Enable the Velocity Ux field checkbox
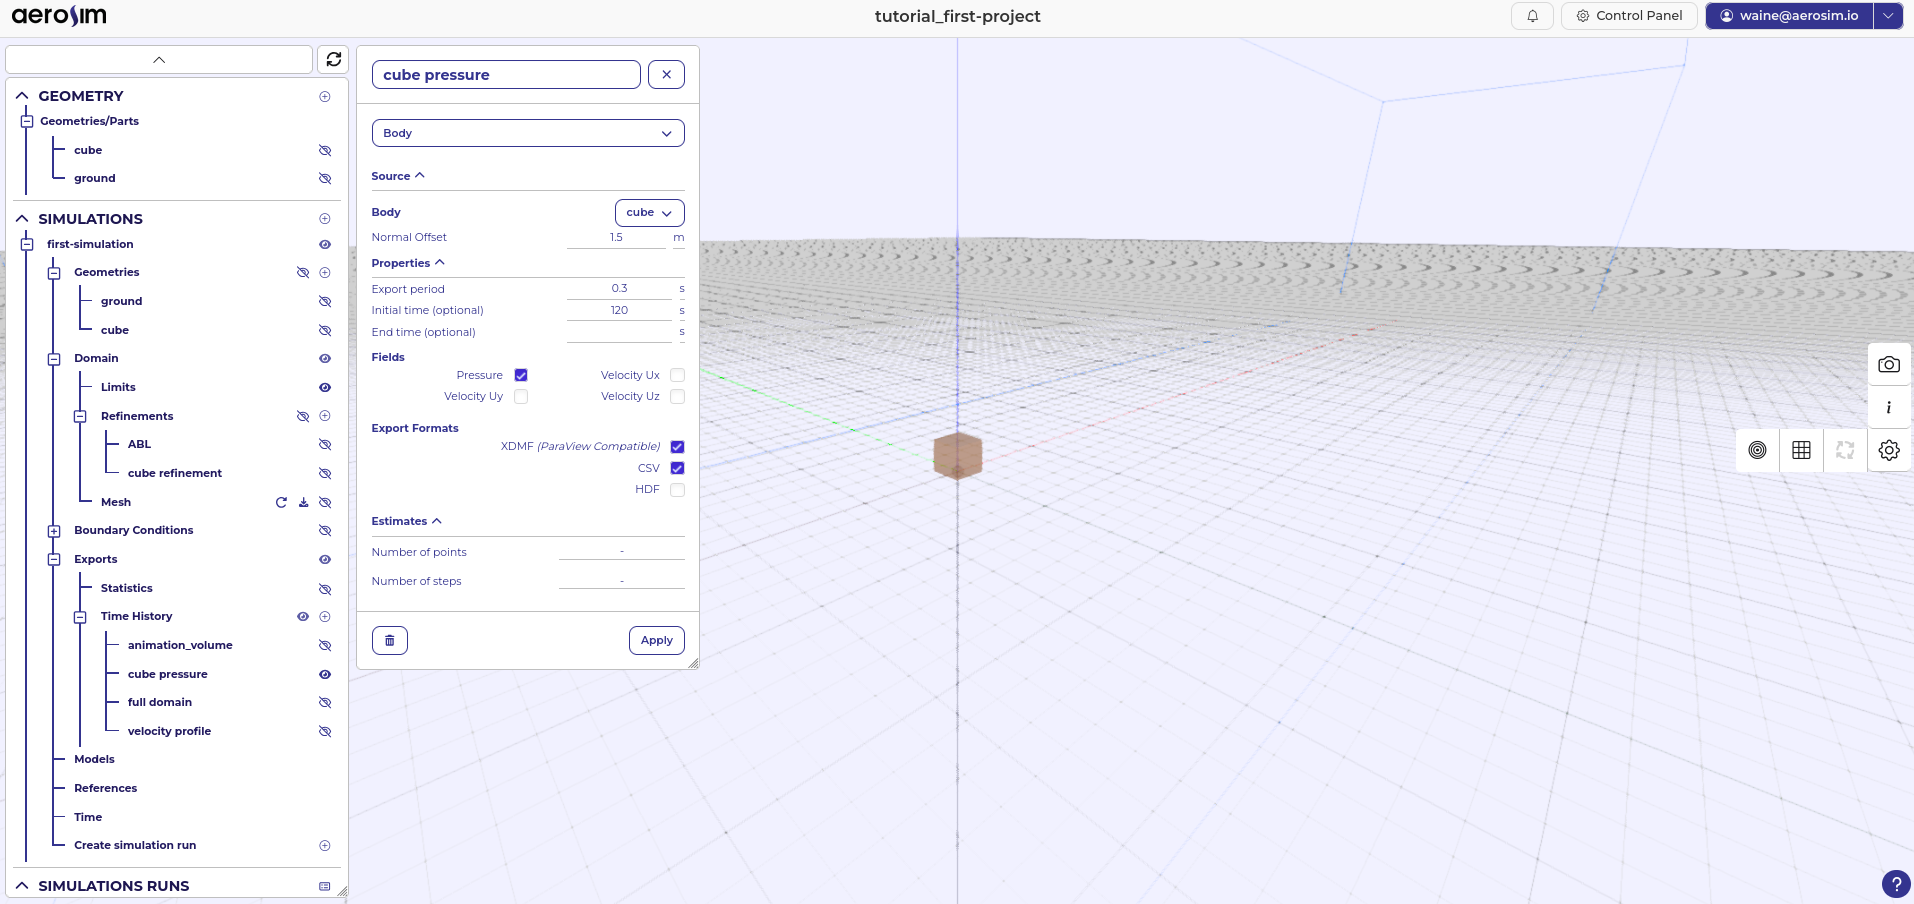The width and height of the screenshot is (1914, 904). point(678,375)
